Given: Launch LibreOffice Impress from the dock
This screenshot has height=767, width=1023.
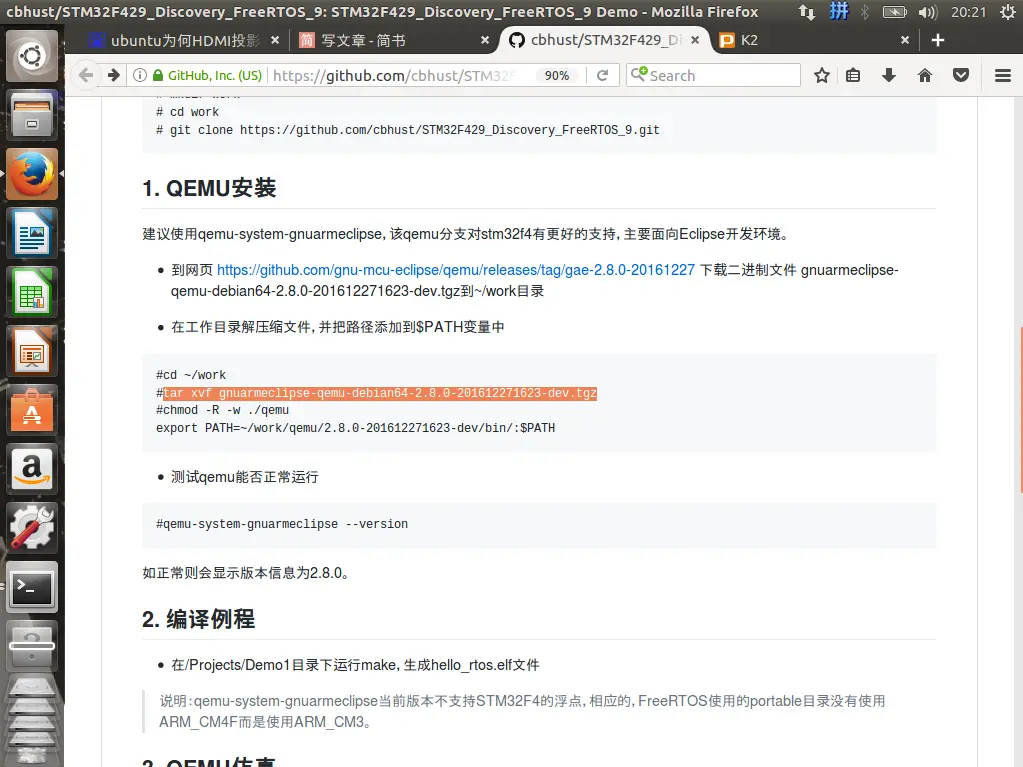Looking at the screenshot, I should (32, 351).
